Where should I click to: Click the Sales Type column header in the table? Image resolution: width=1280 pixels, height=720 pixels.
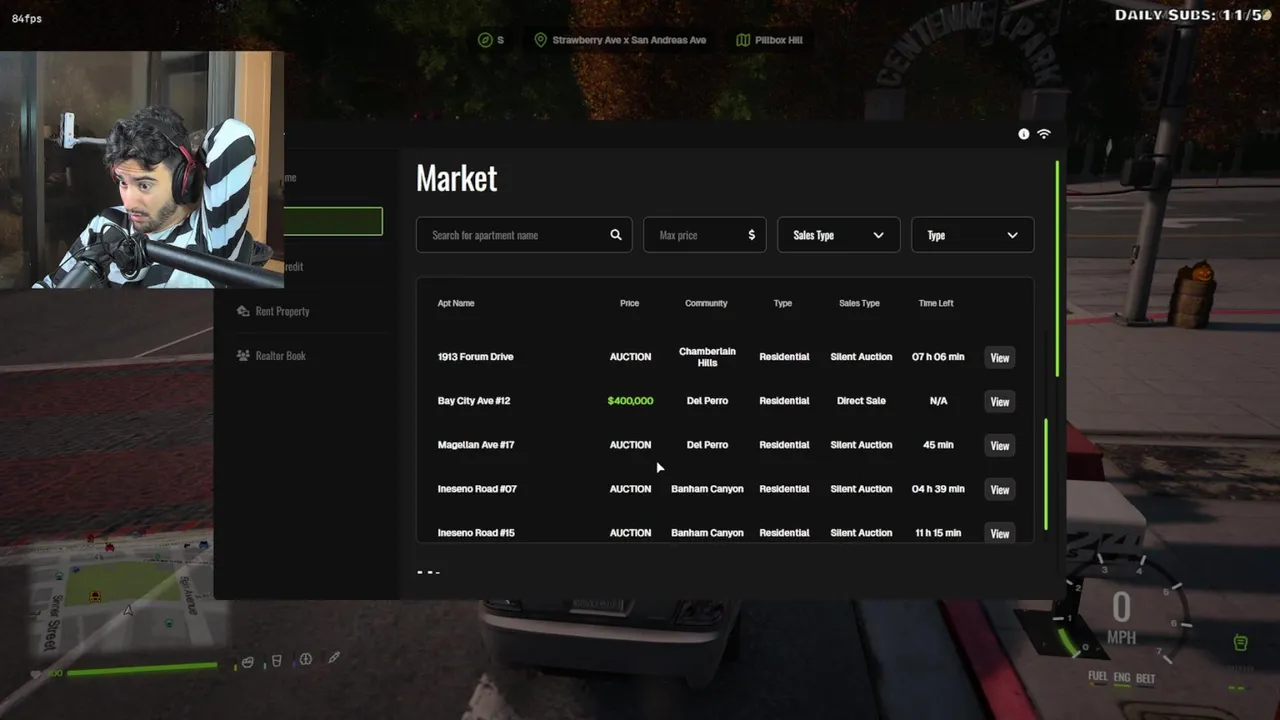[859, 303]
